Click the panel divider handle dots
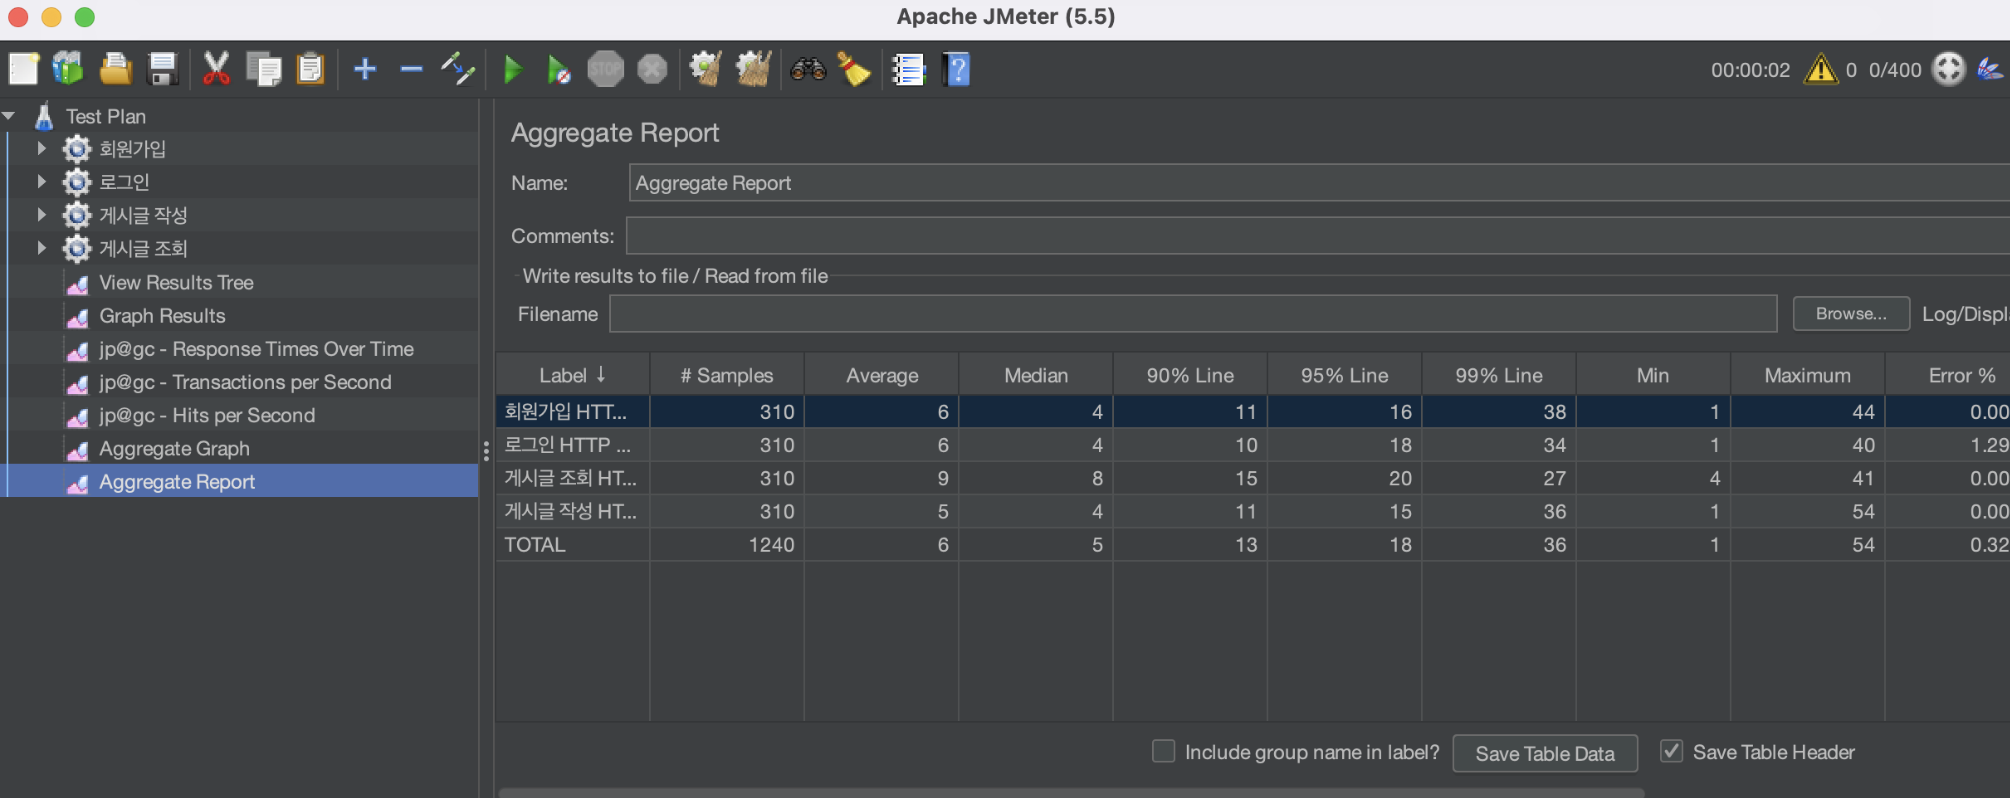2010x798 pixels. coord(486,451)
